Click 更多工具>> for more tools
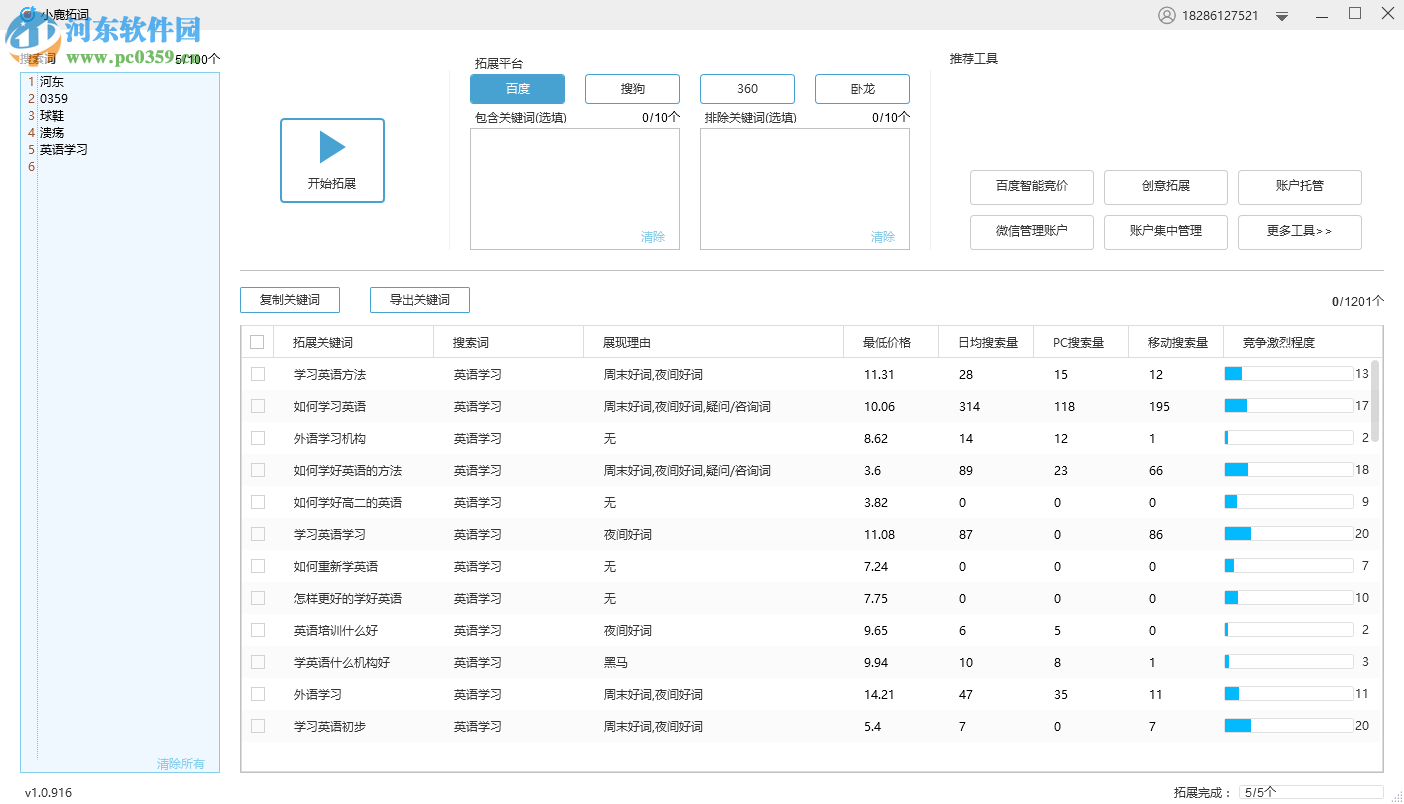 click(x=1299, y=232)
